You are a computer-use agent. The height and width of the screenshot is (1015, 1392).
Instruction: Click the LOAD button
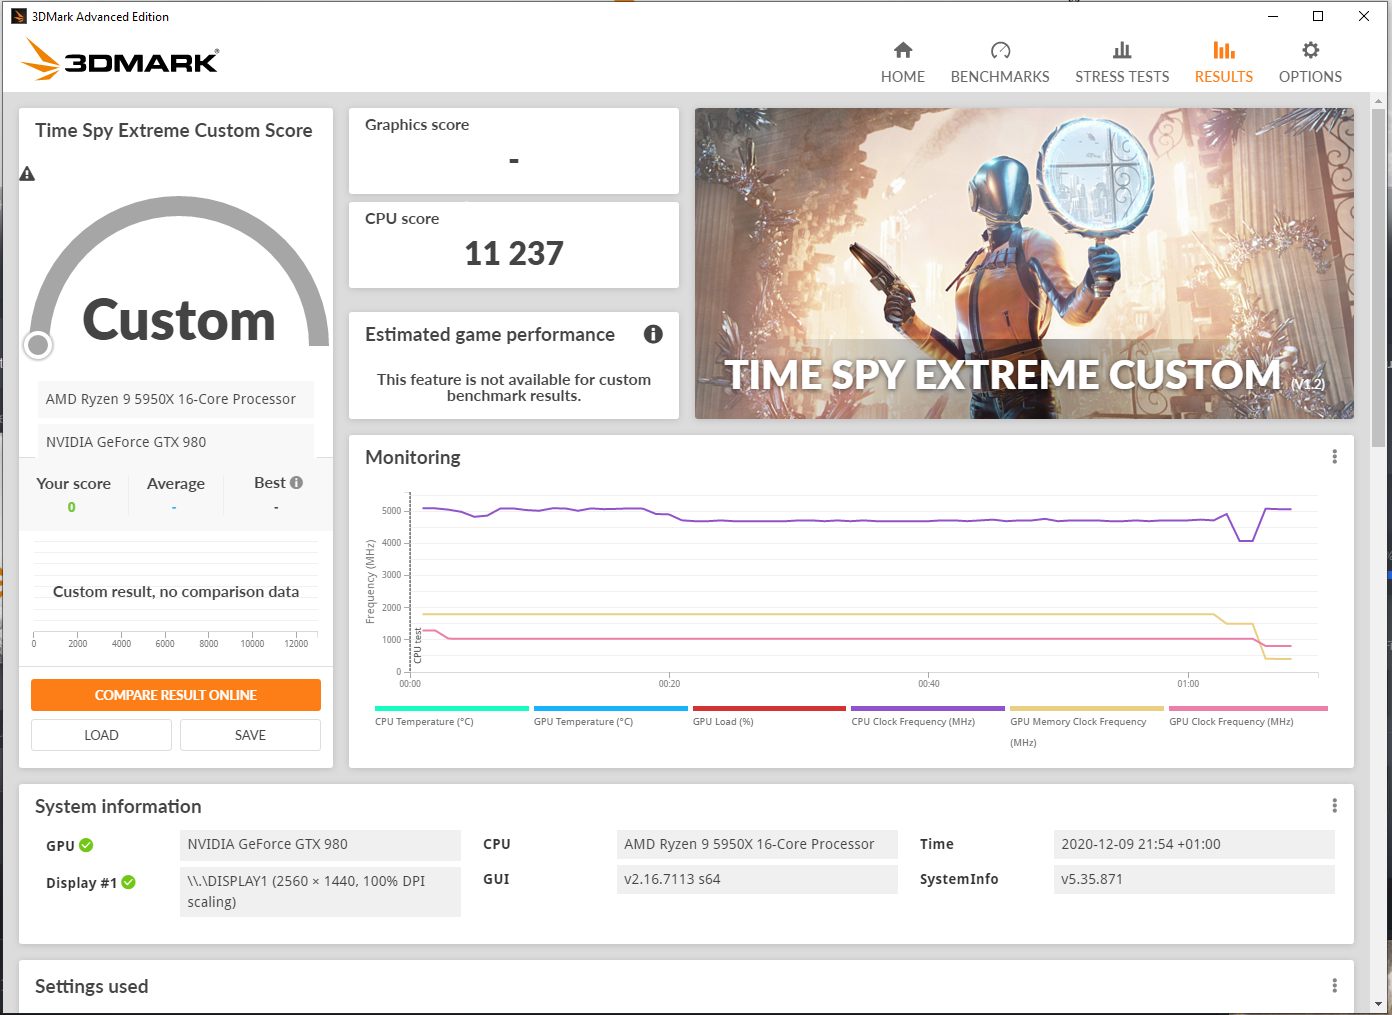[101, 735]
